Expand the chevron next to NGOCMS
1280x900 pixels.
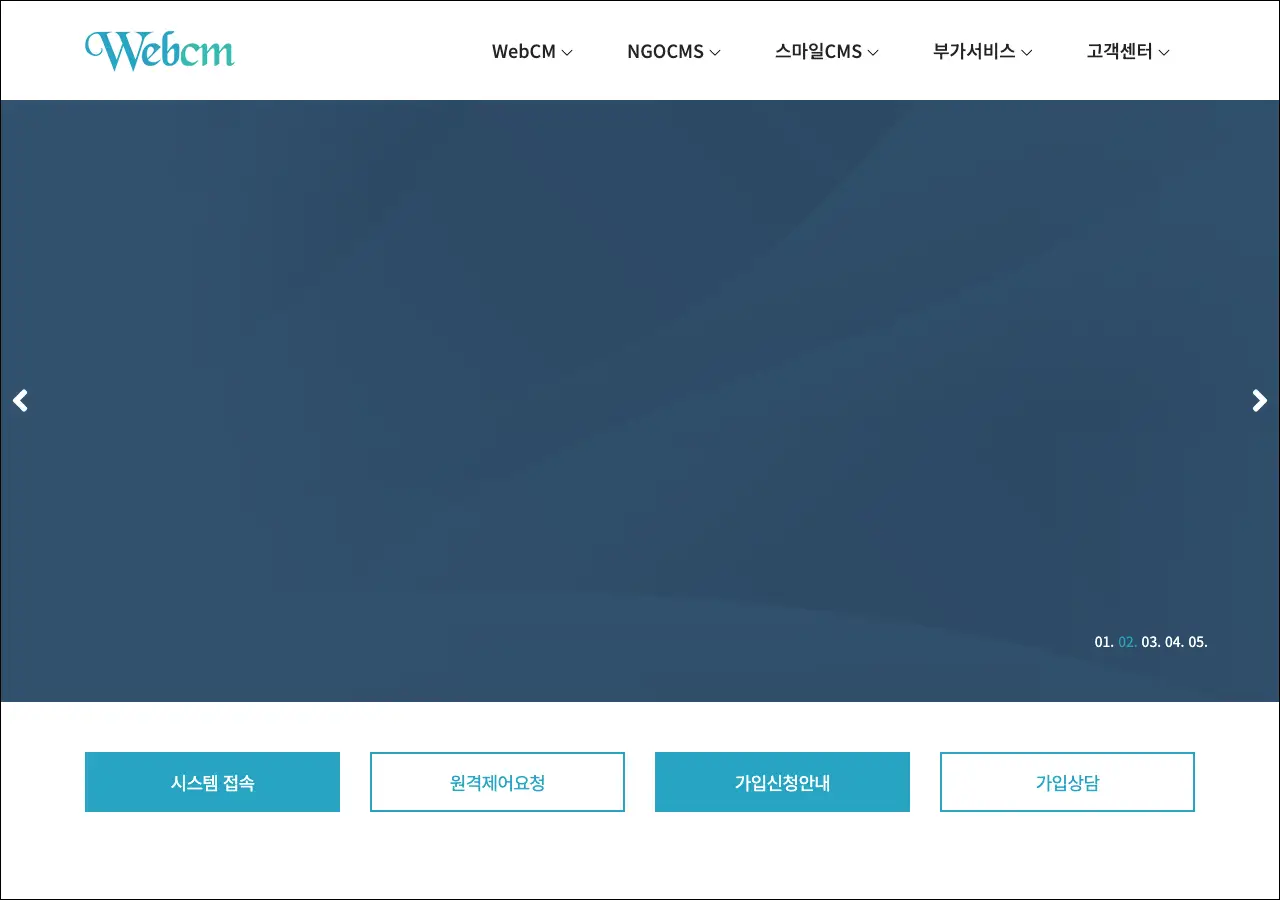pyautogui.click(x=715, y=53)
